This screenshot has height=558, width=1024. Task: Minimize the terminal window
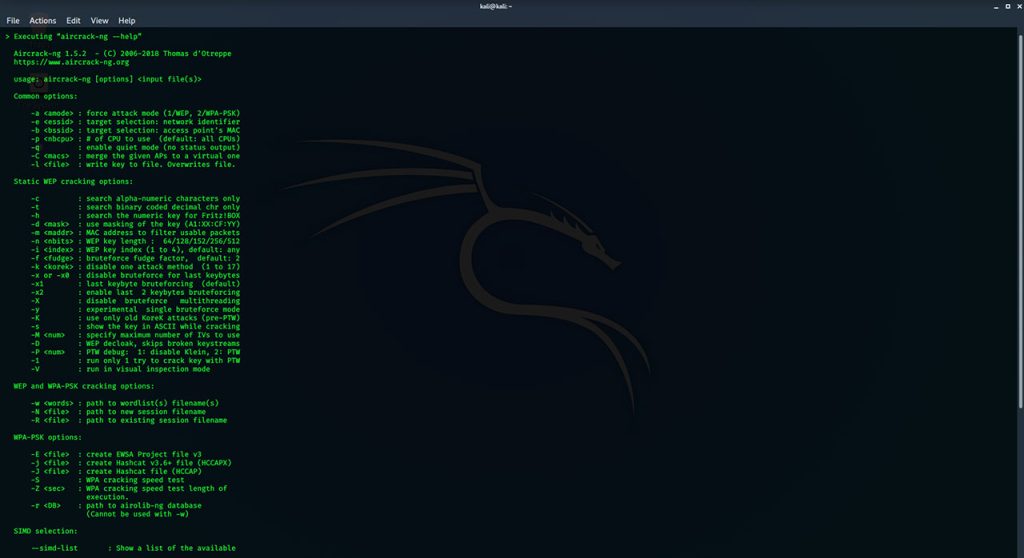pos(996,7)
